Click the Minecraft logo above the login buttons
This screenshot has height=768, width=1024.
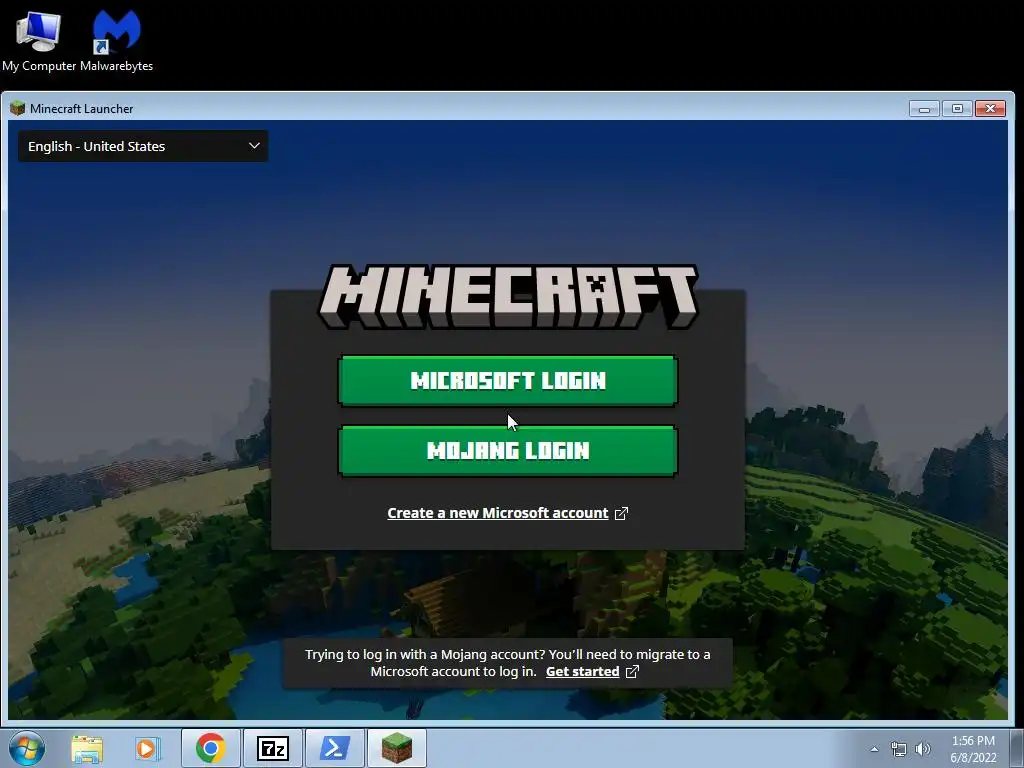[x=508, y=296]
